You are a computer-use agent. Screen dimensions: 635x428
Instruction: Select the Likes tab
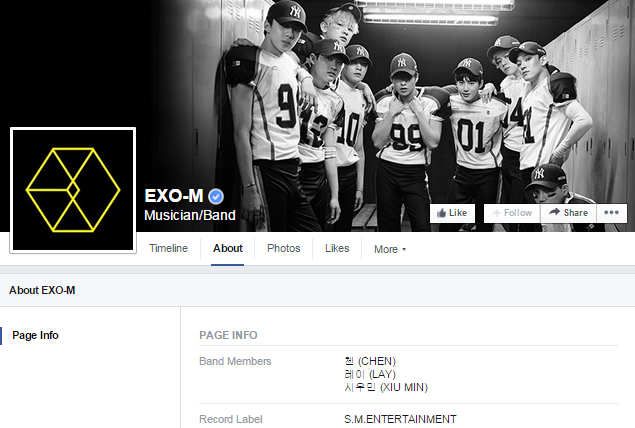click(x=337, y=248)
